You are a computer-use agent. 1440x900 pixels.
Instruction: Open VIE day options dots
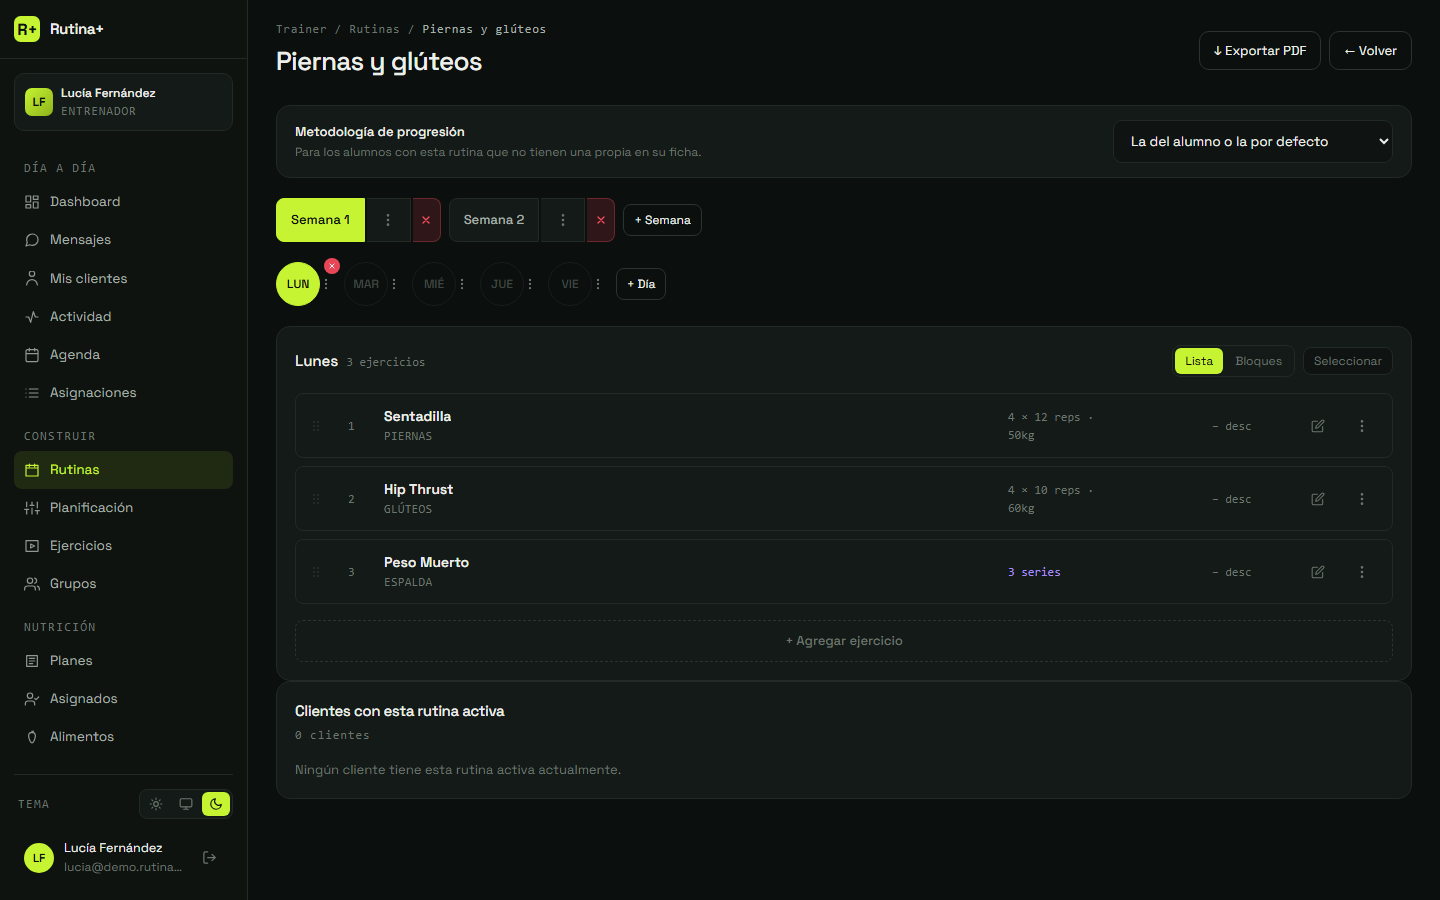tap(598, 284)
